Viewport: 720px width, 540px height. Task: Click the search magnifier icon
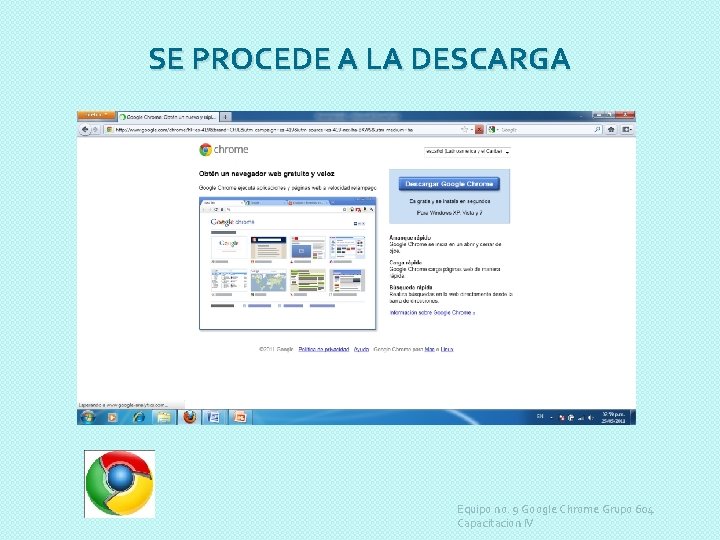597,130
